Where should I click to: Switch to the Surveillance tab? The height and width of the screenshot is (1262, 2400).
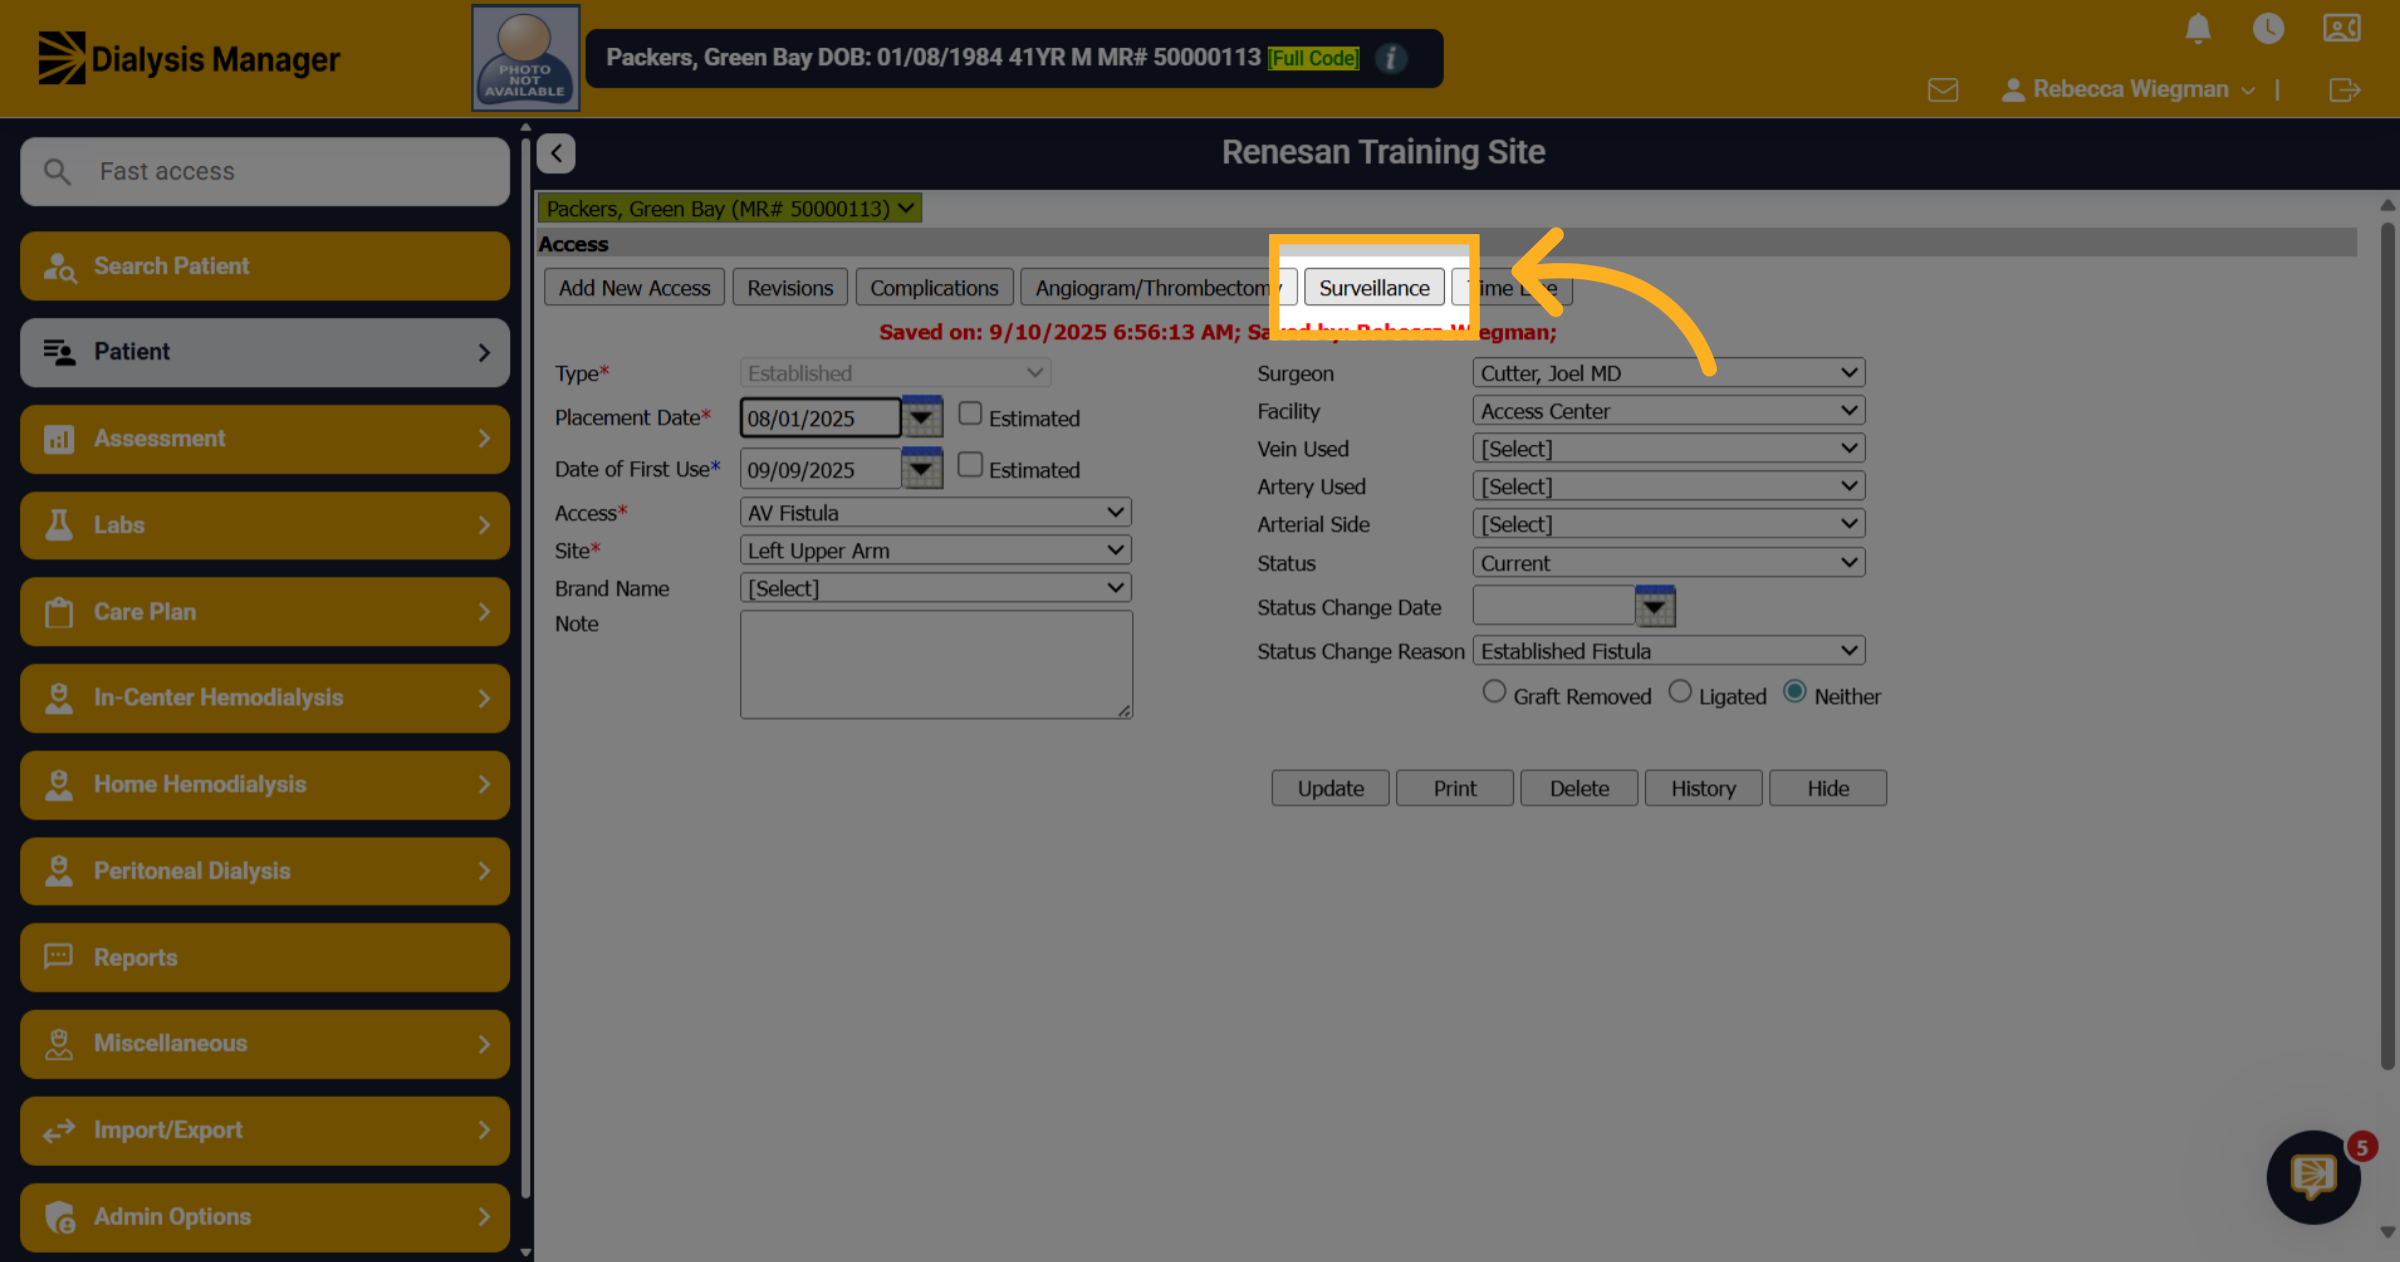pos(1374,288)
